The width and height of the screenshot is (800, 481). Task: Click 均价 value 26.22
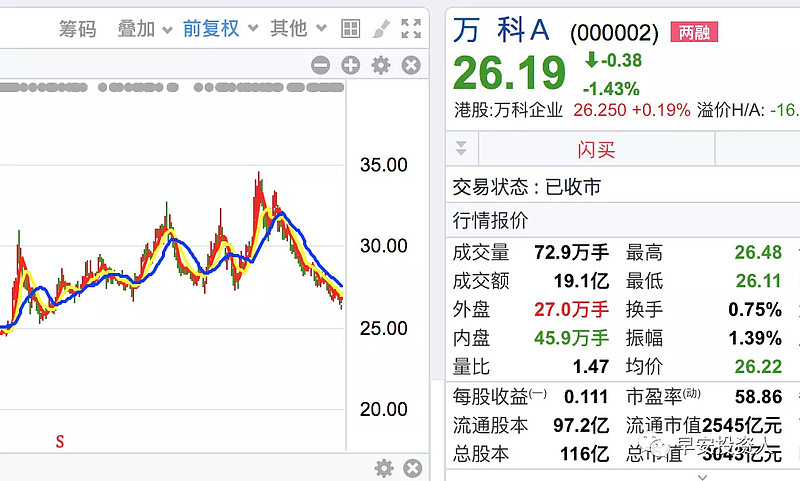[x=758, y=366]
